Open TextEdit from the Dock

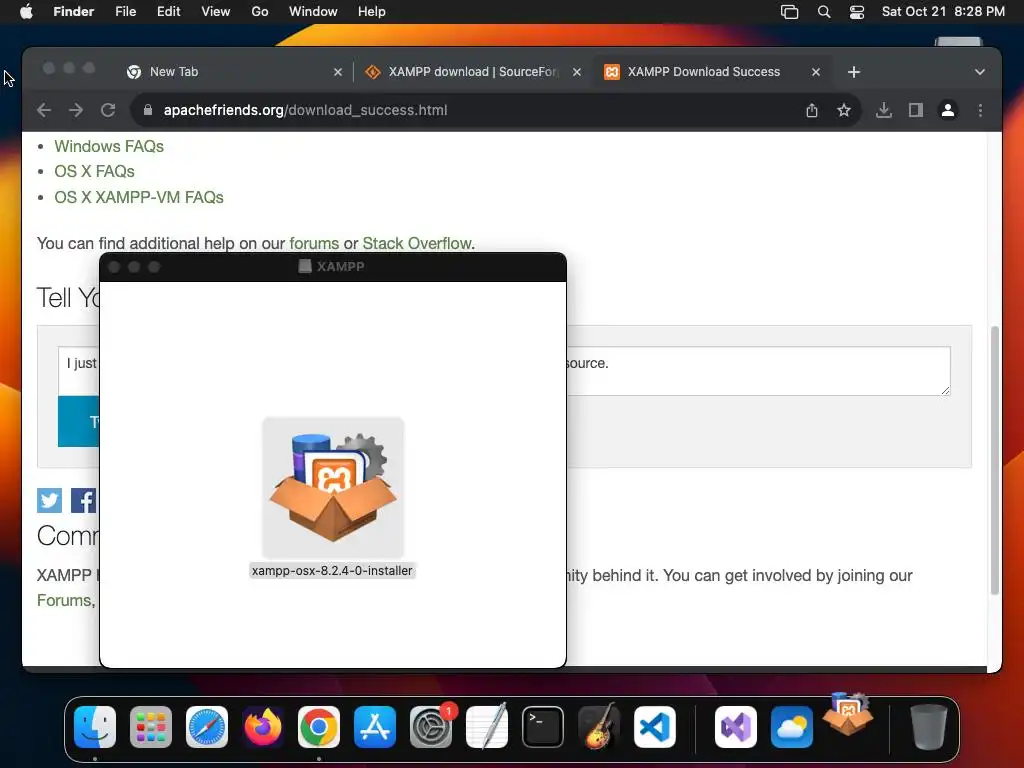pyautogui.click(x=487, y=726)
